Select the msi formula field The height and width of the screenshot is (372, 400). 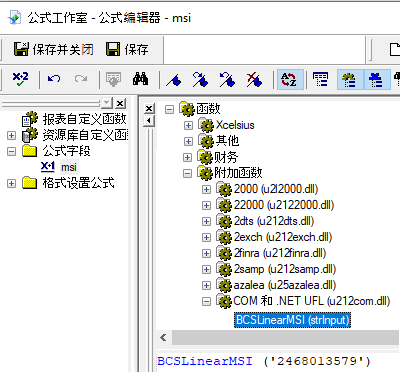(69, 167)
